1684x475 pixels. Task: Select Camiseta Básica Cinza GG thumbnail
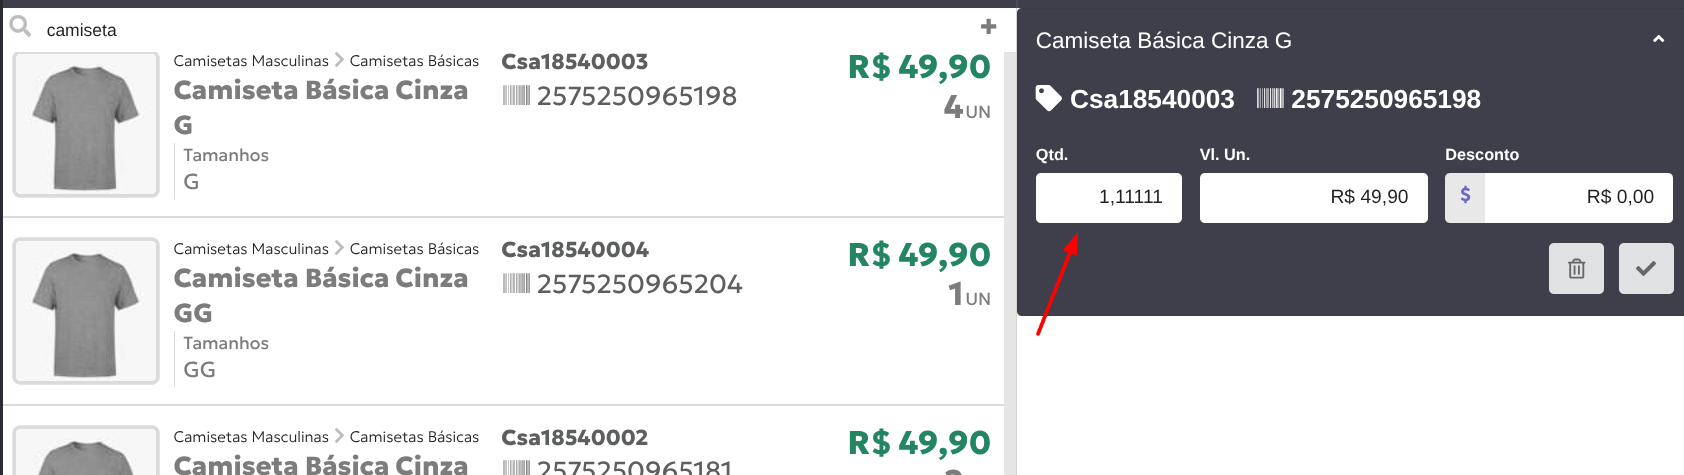tap(86, 311)
